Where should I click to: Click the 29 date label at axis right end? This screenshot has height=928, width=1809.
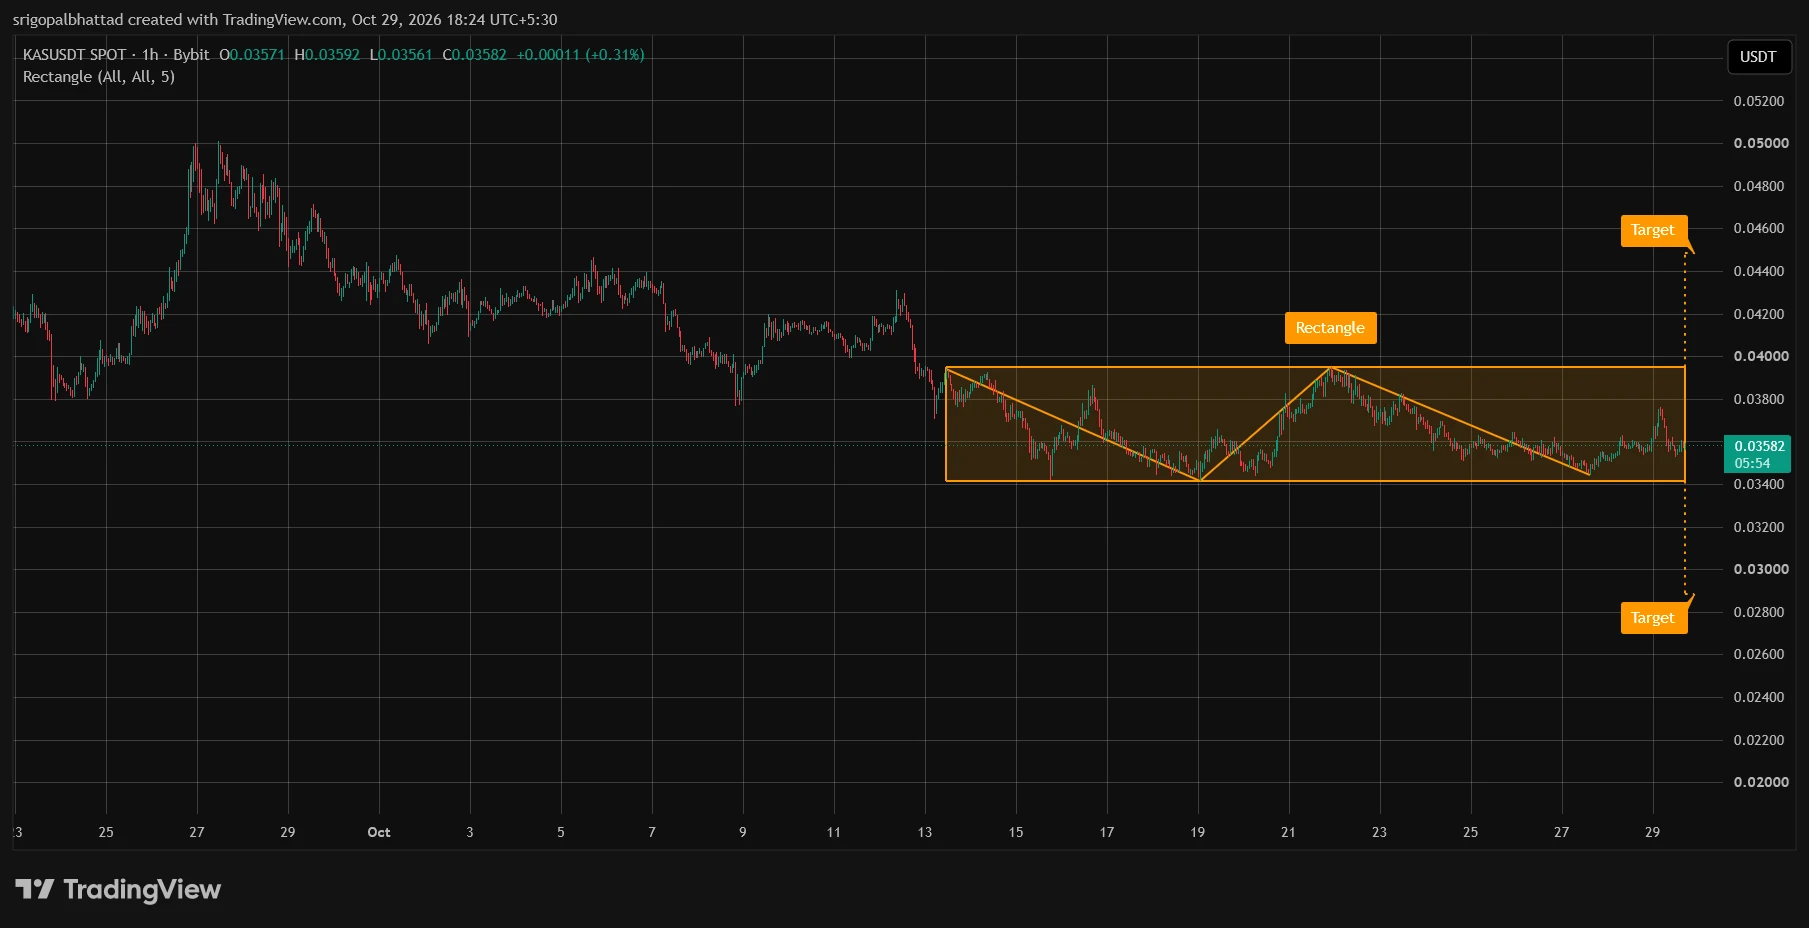click(1652, 832)
